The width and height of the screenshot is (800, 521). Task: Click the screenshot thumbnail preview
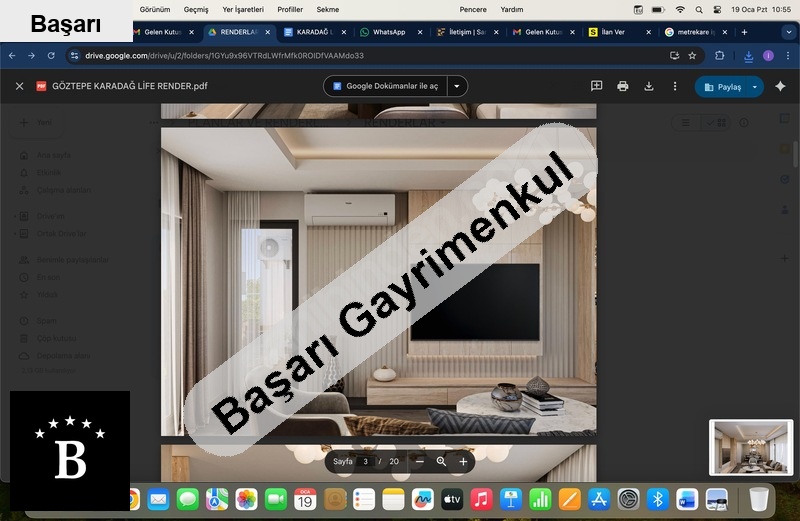(750, 447)
